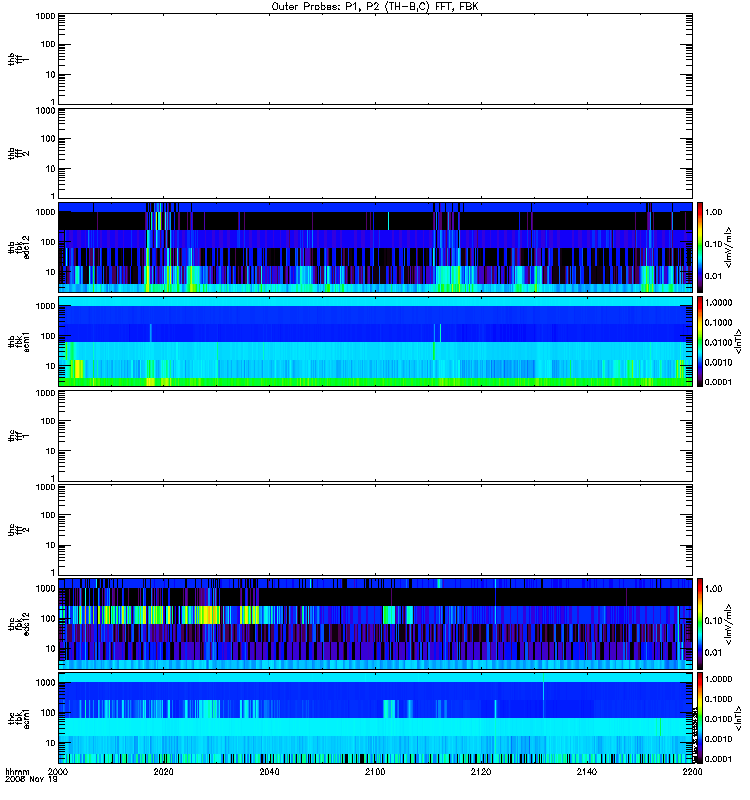Click the thc scm1 color bar

[700, 718]
